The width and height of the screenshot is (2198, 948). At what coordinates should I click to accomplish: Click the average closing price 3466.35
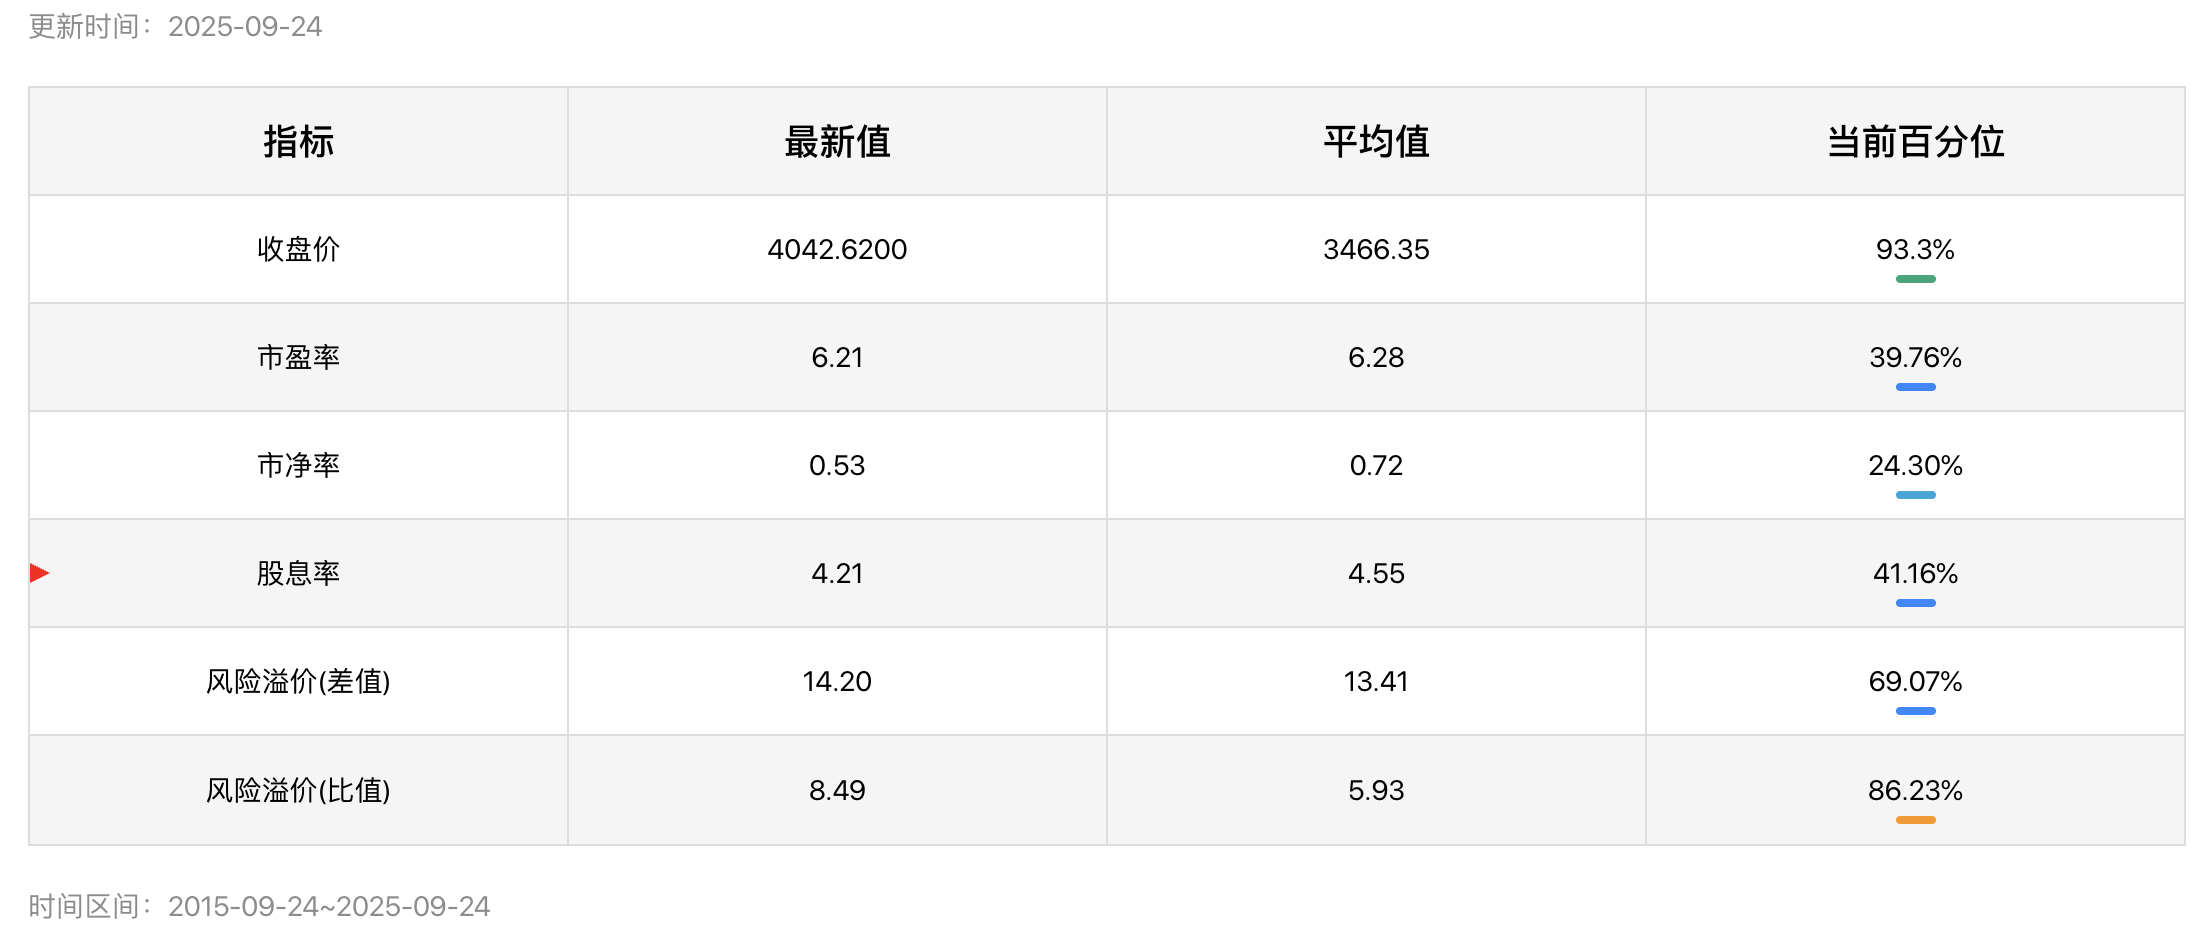point(1376,249)
